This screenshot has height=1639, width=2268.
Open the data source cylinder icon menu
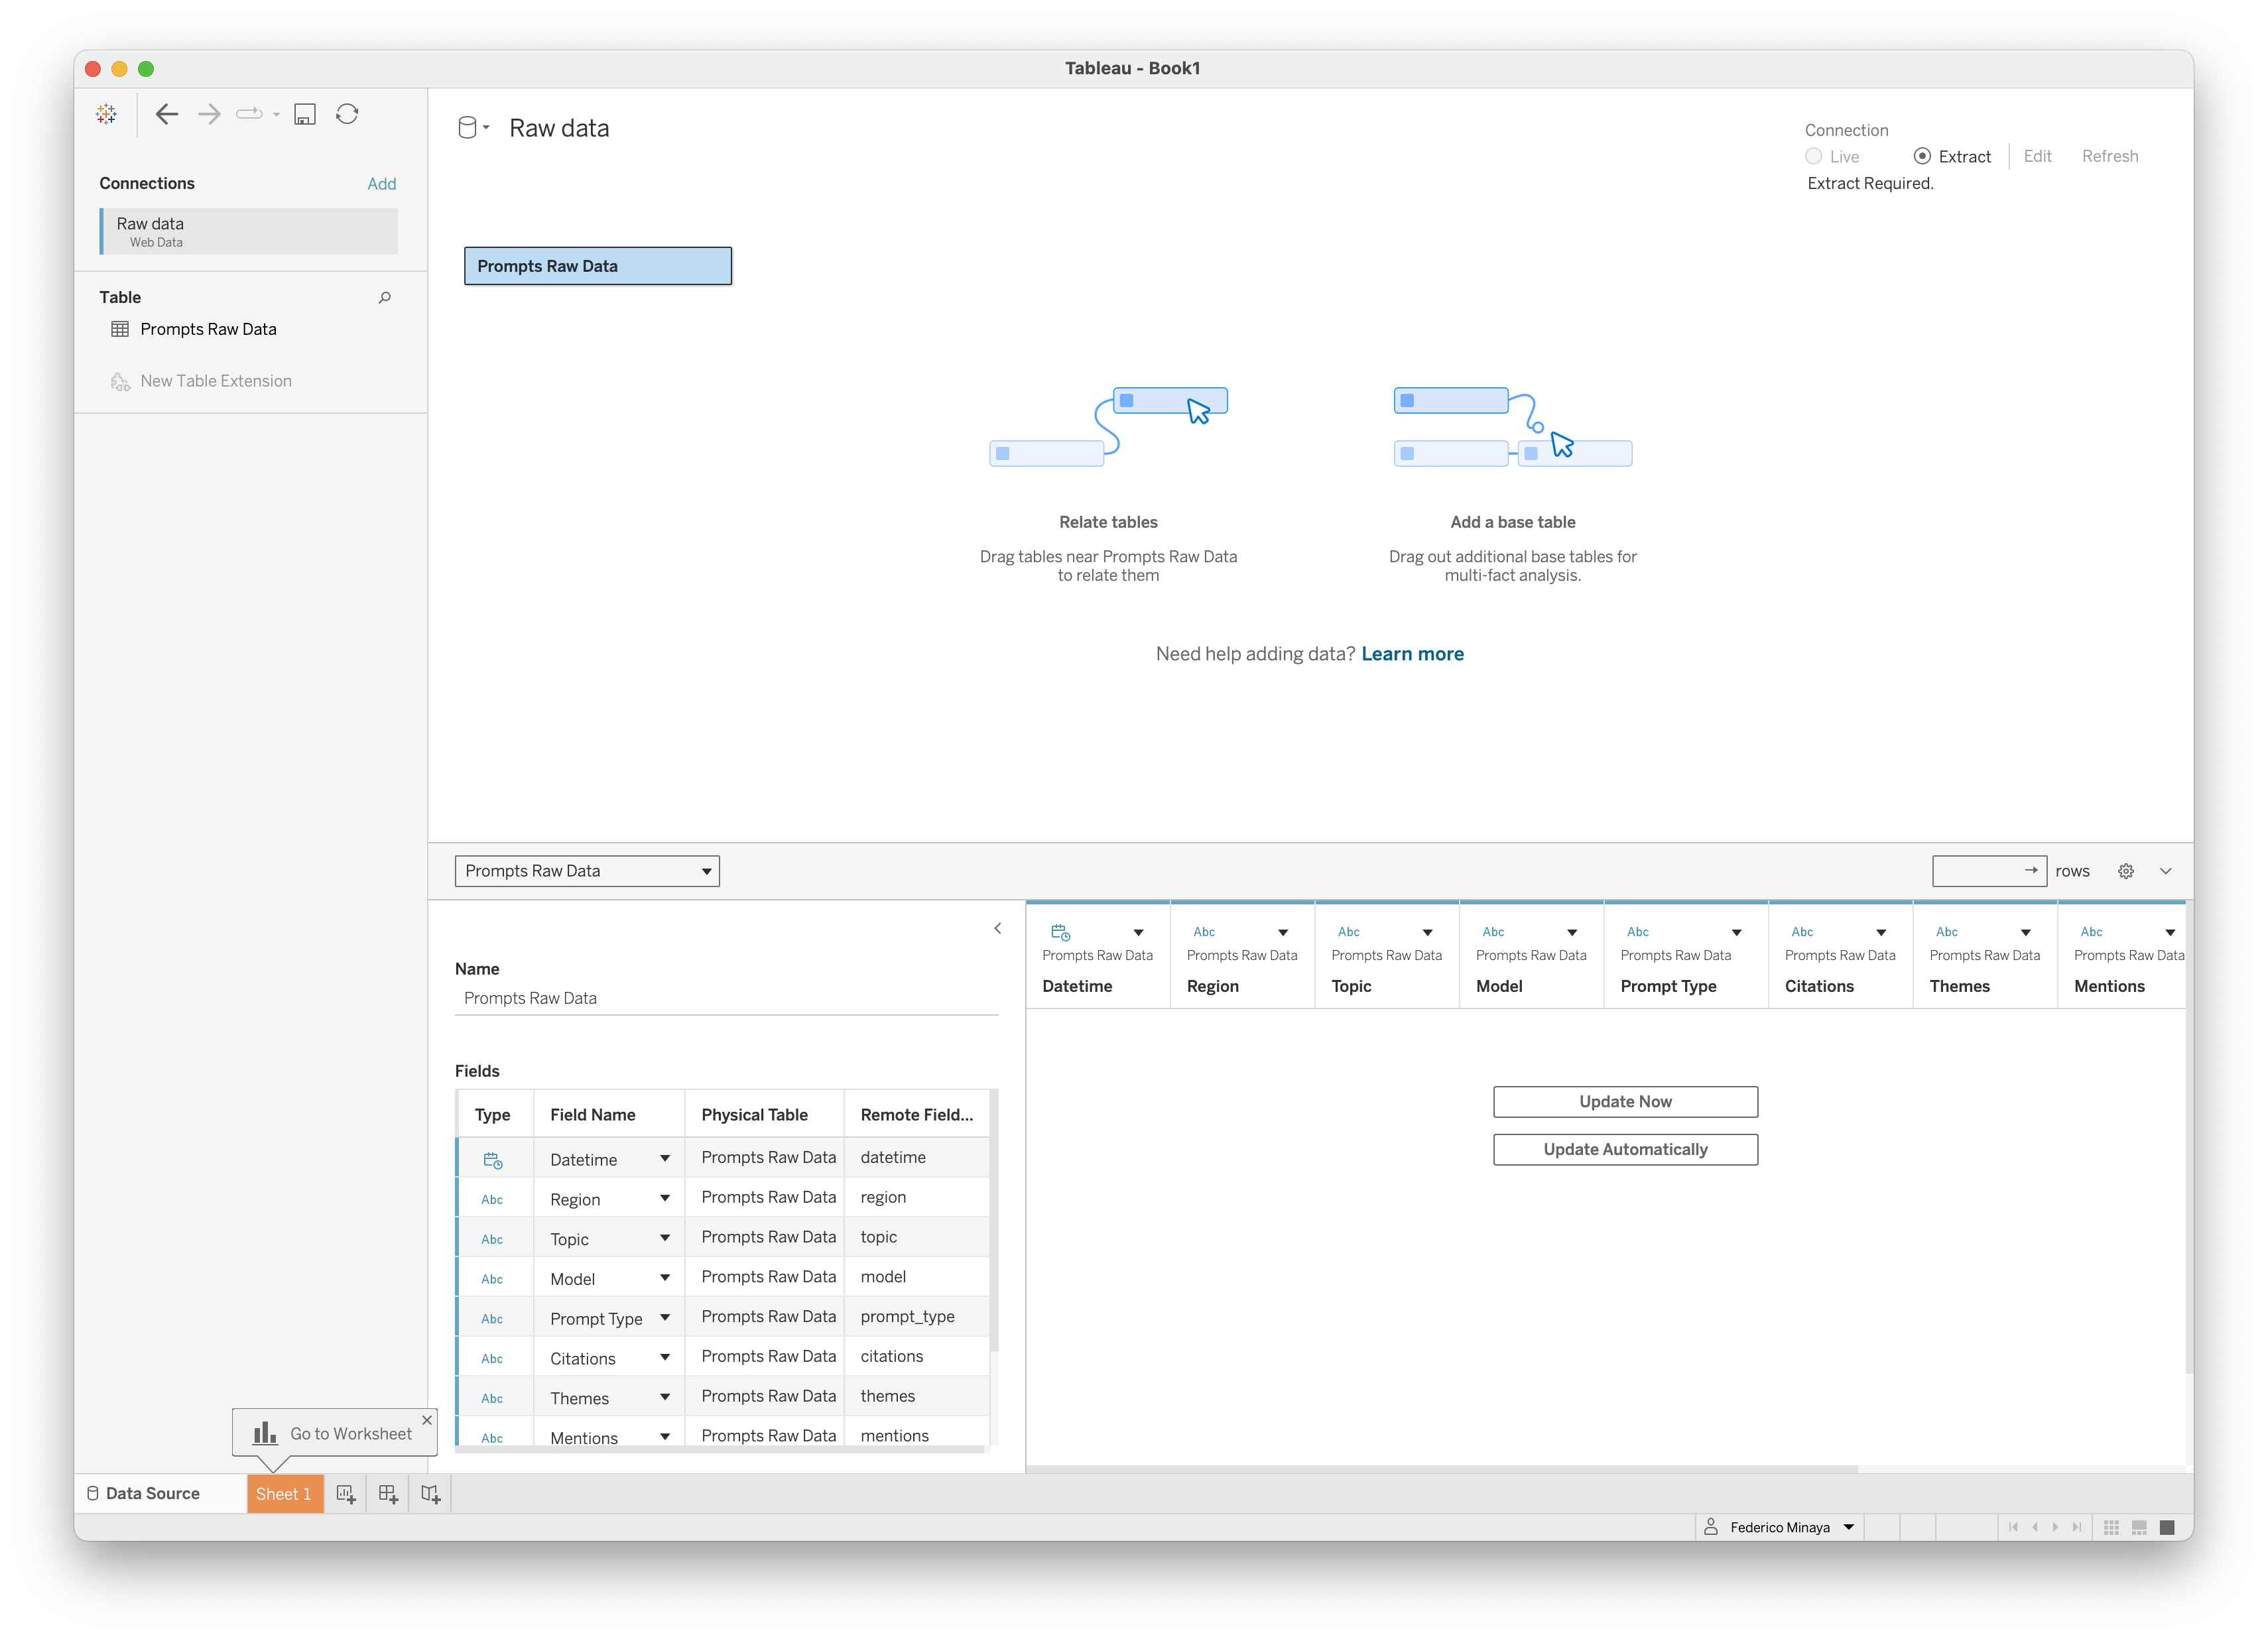pyautogui.click(x=472, y=128)
